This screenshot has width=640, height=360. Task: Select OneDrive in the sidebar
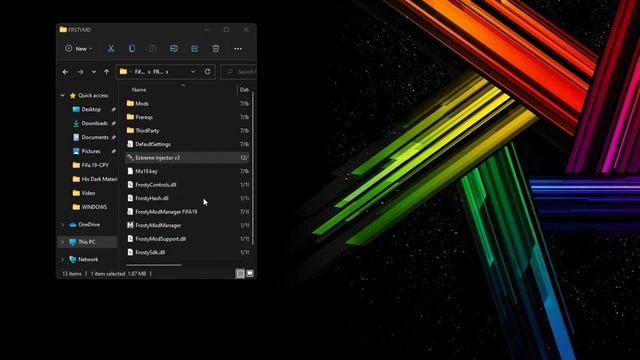[x=89, y=224]
